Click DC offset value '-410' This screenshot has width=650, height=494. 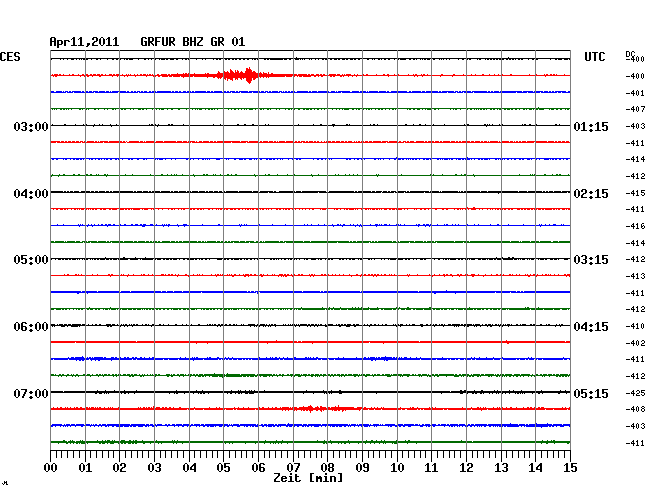click(x=635, y=326)
